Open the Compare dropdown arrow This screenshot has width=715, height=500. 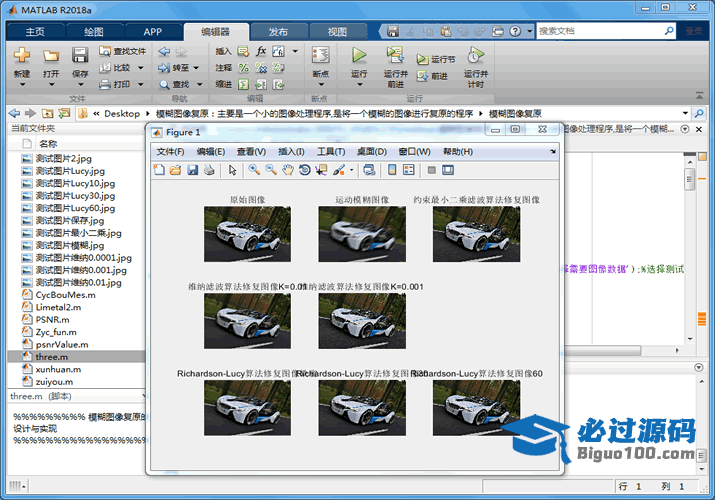[140, 68]
